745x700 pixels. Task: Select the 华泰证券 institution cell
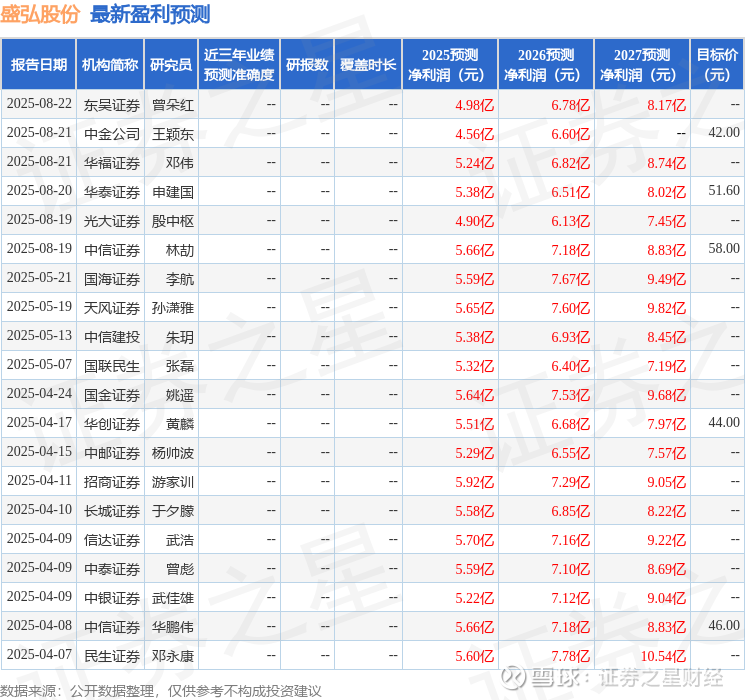[x=112, y=192]
